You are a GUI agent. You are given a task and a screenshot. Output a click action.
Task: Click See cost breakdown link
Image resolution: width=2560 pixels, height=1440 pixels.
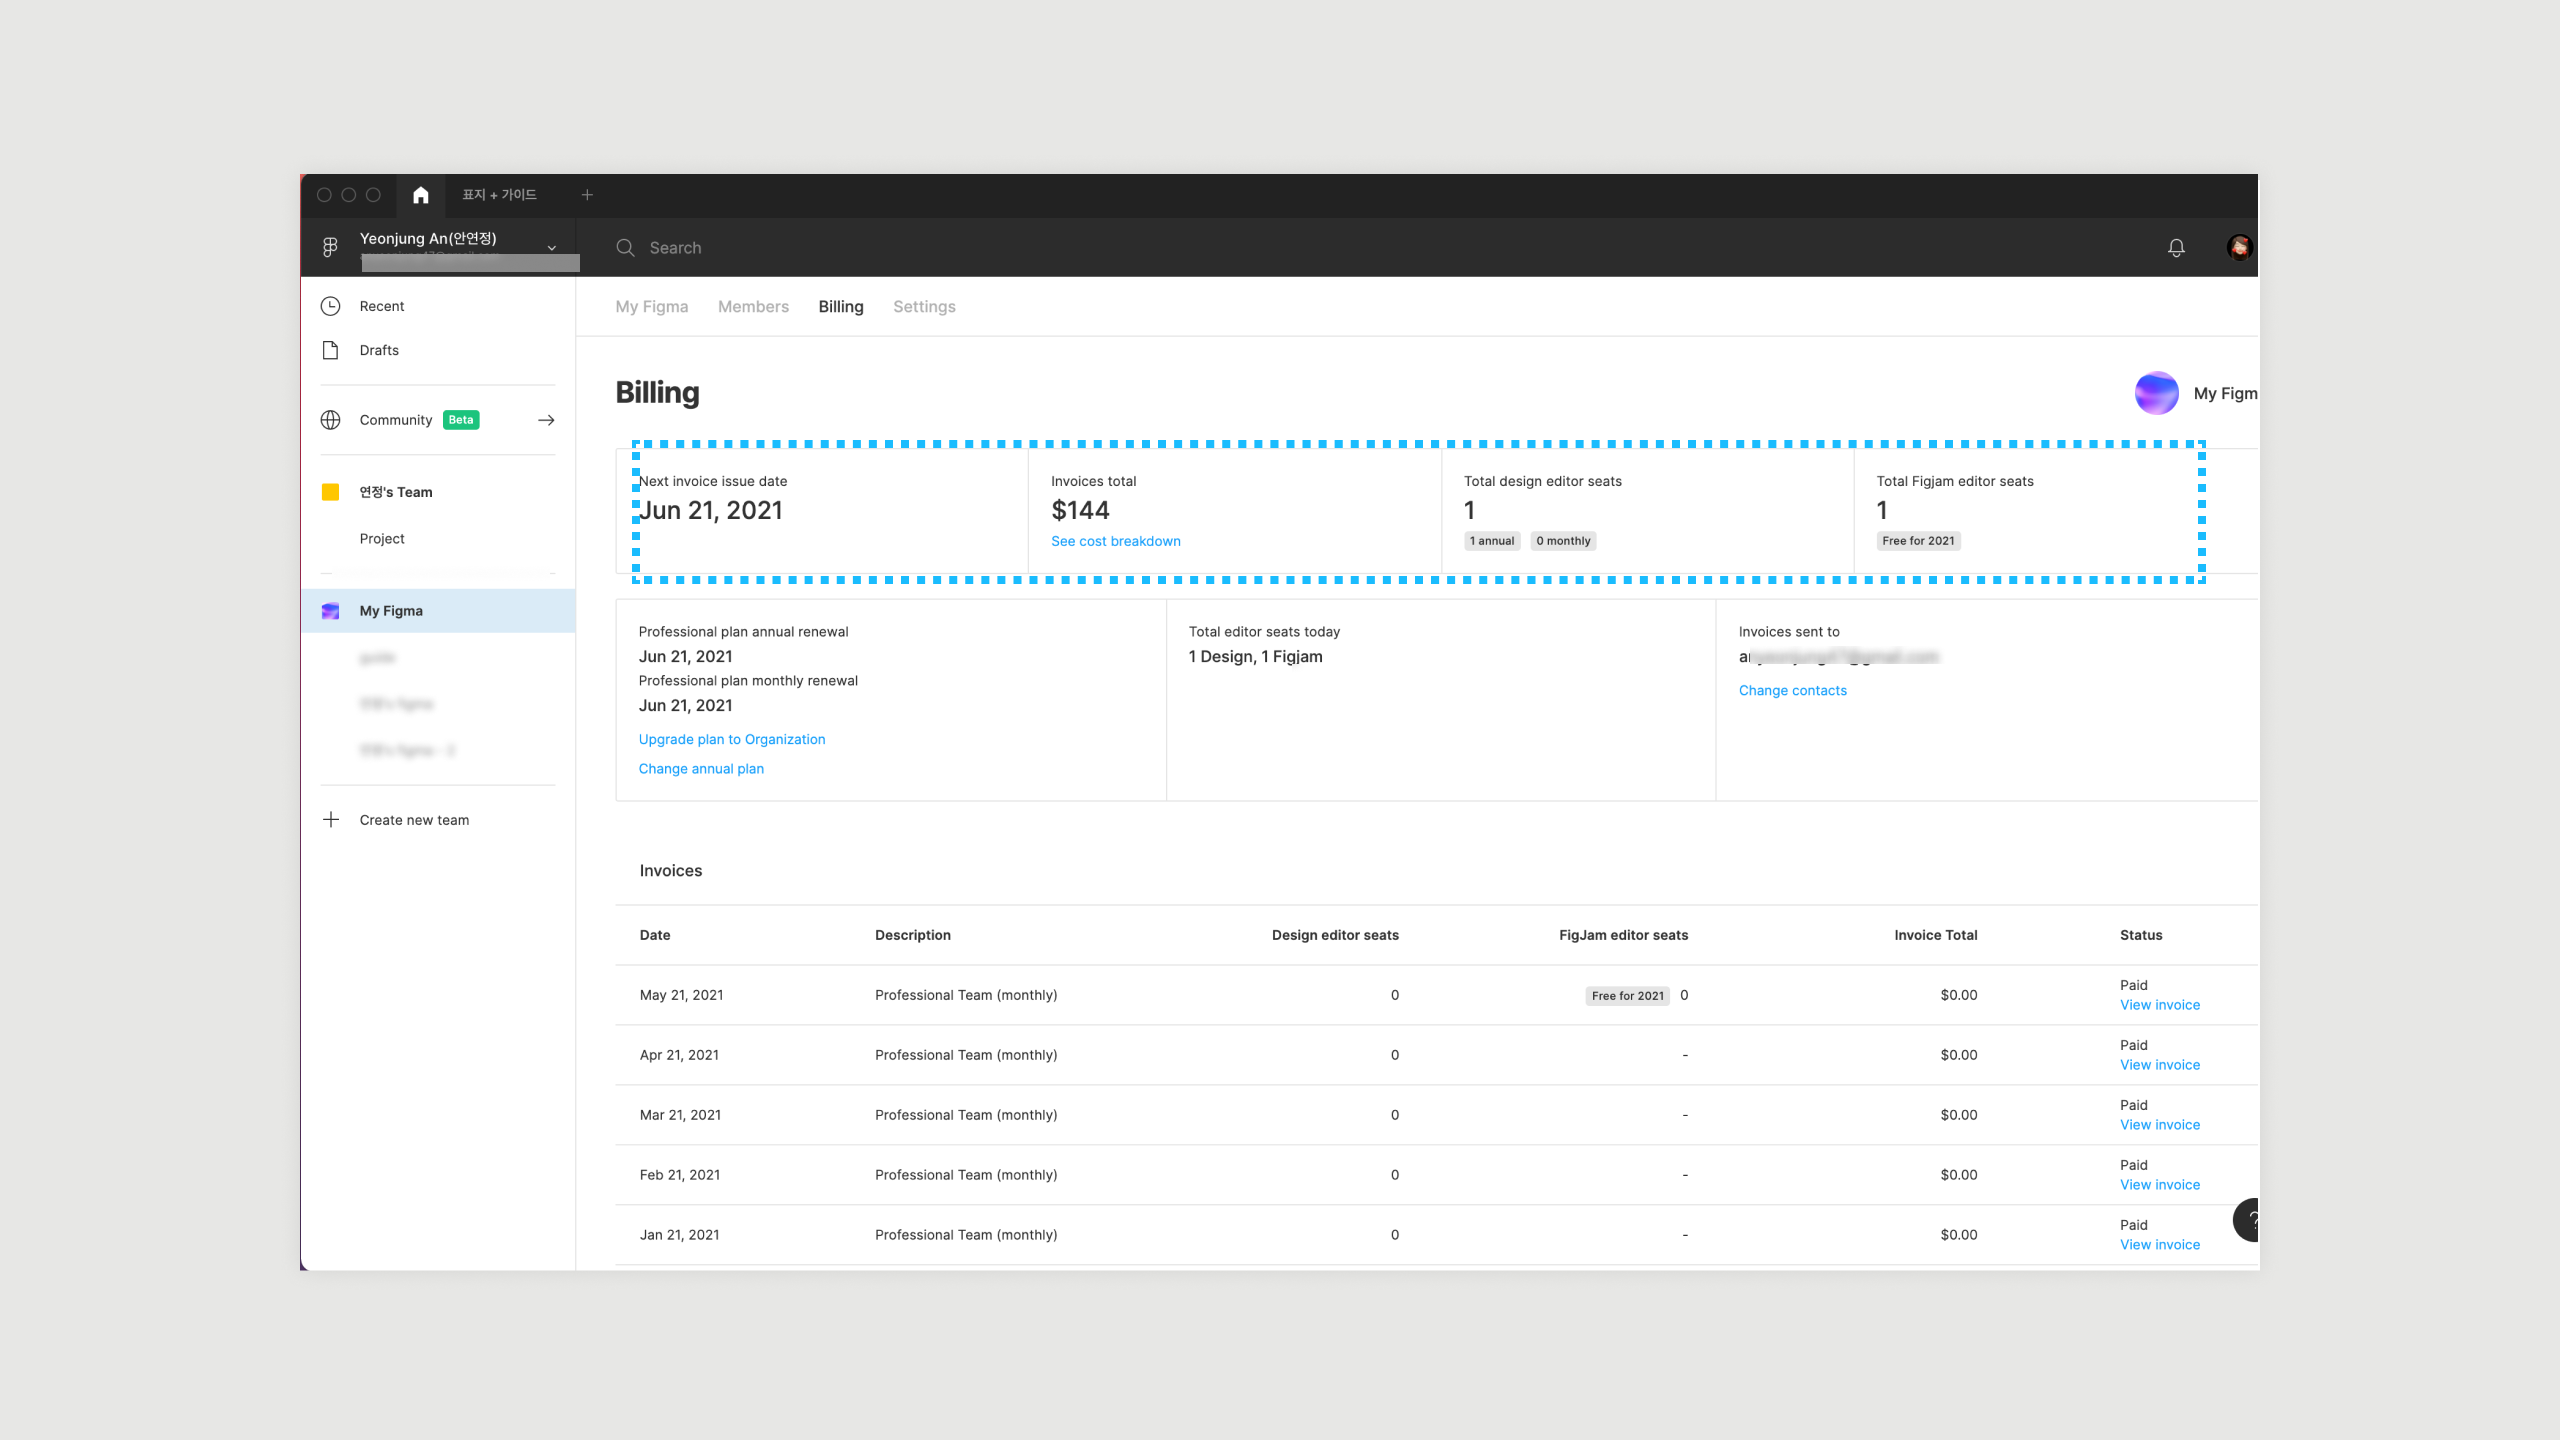click(1115, 541)
